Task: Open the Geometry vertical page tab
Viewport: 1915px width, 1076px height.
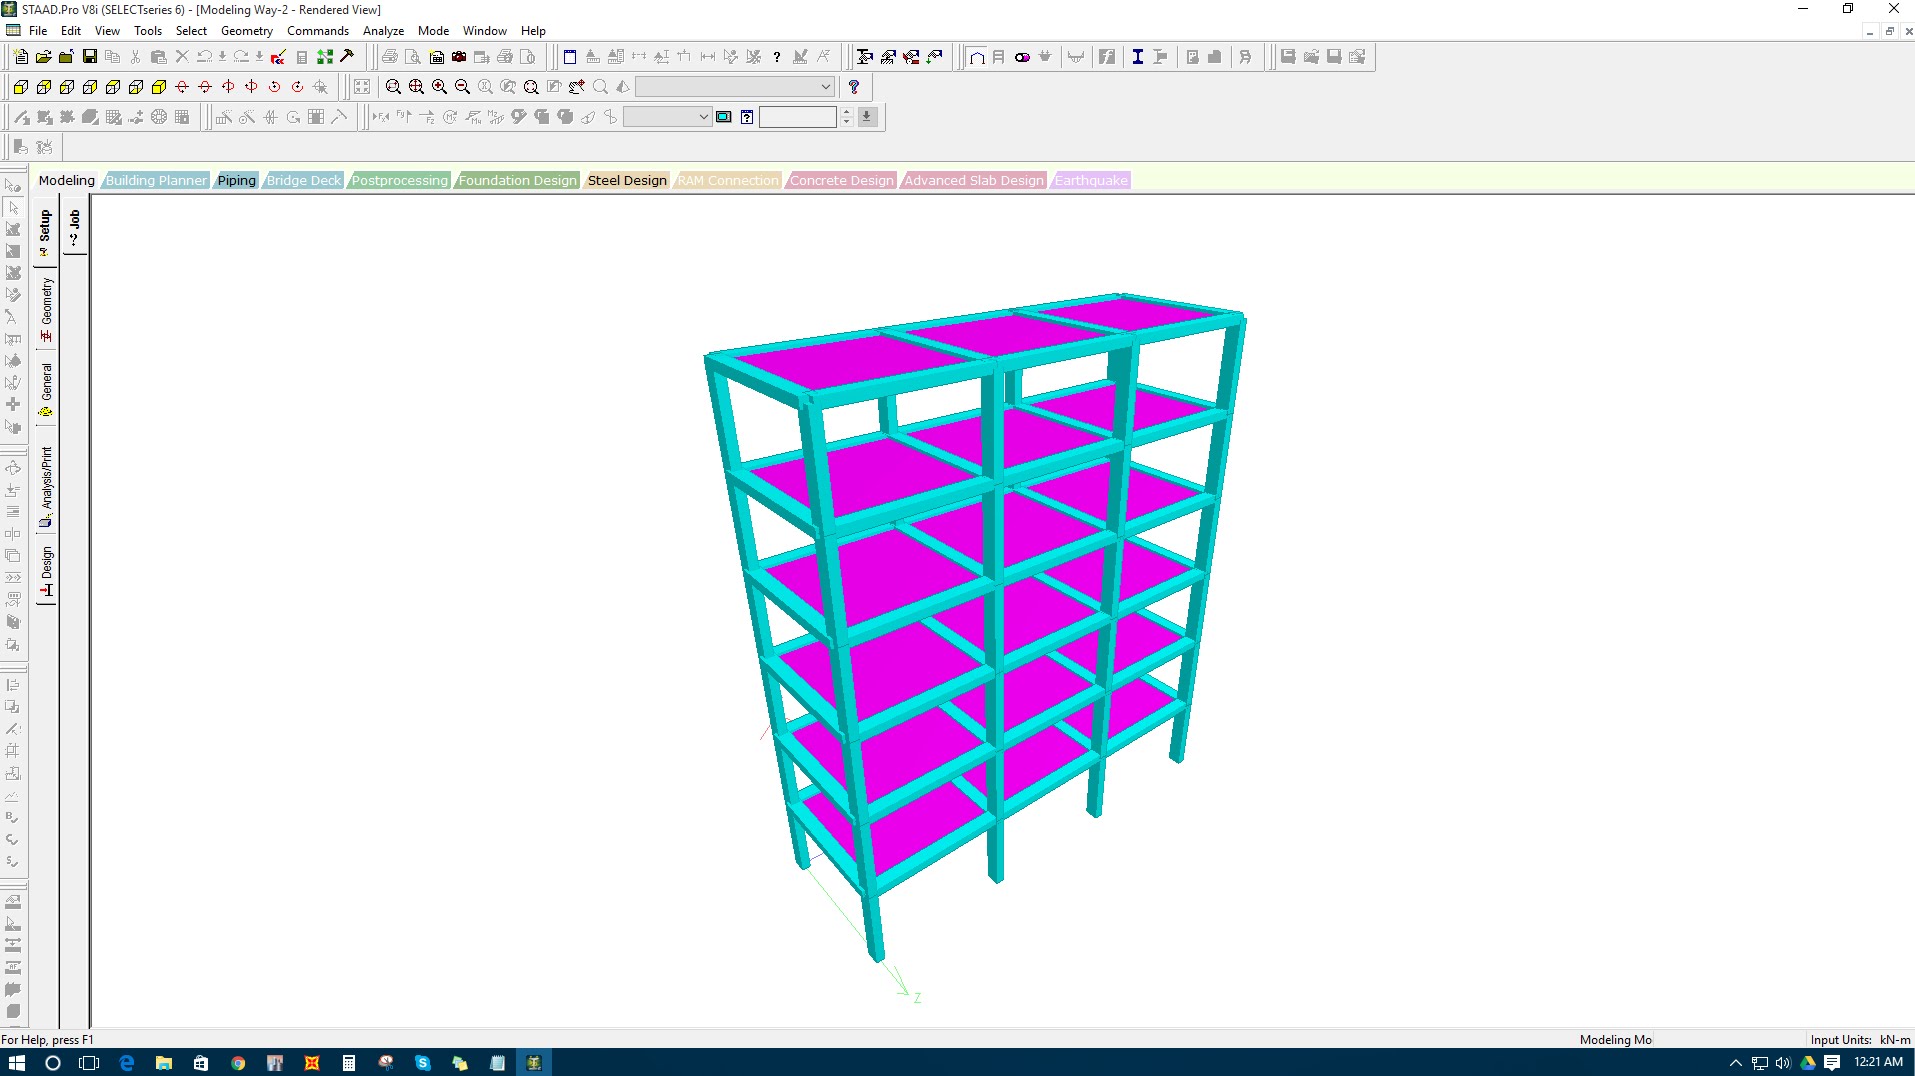Action: point(46,309)
